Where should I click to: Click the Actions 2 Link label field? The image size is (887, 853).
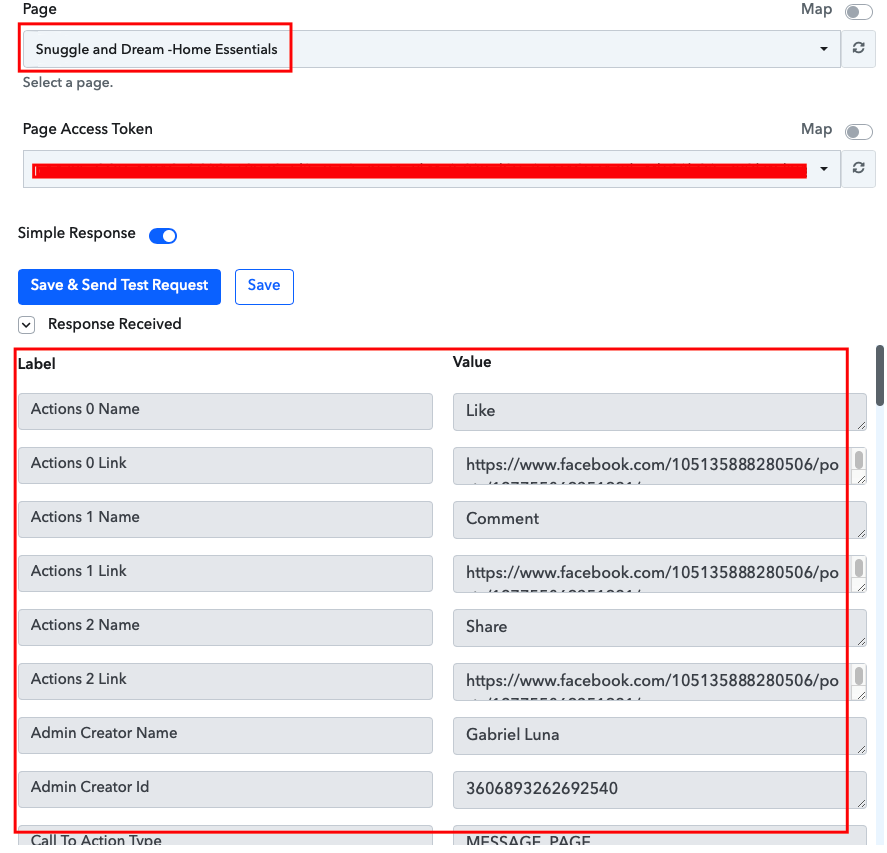pyautogui.click(x=225, y=682)
